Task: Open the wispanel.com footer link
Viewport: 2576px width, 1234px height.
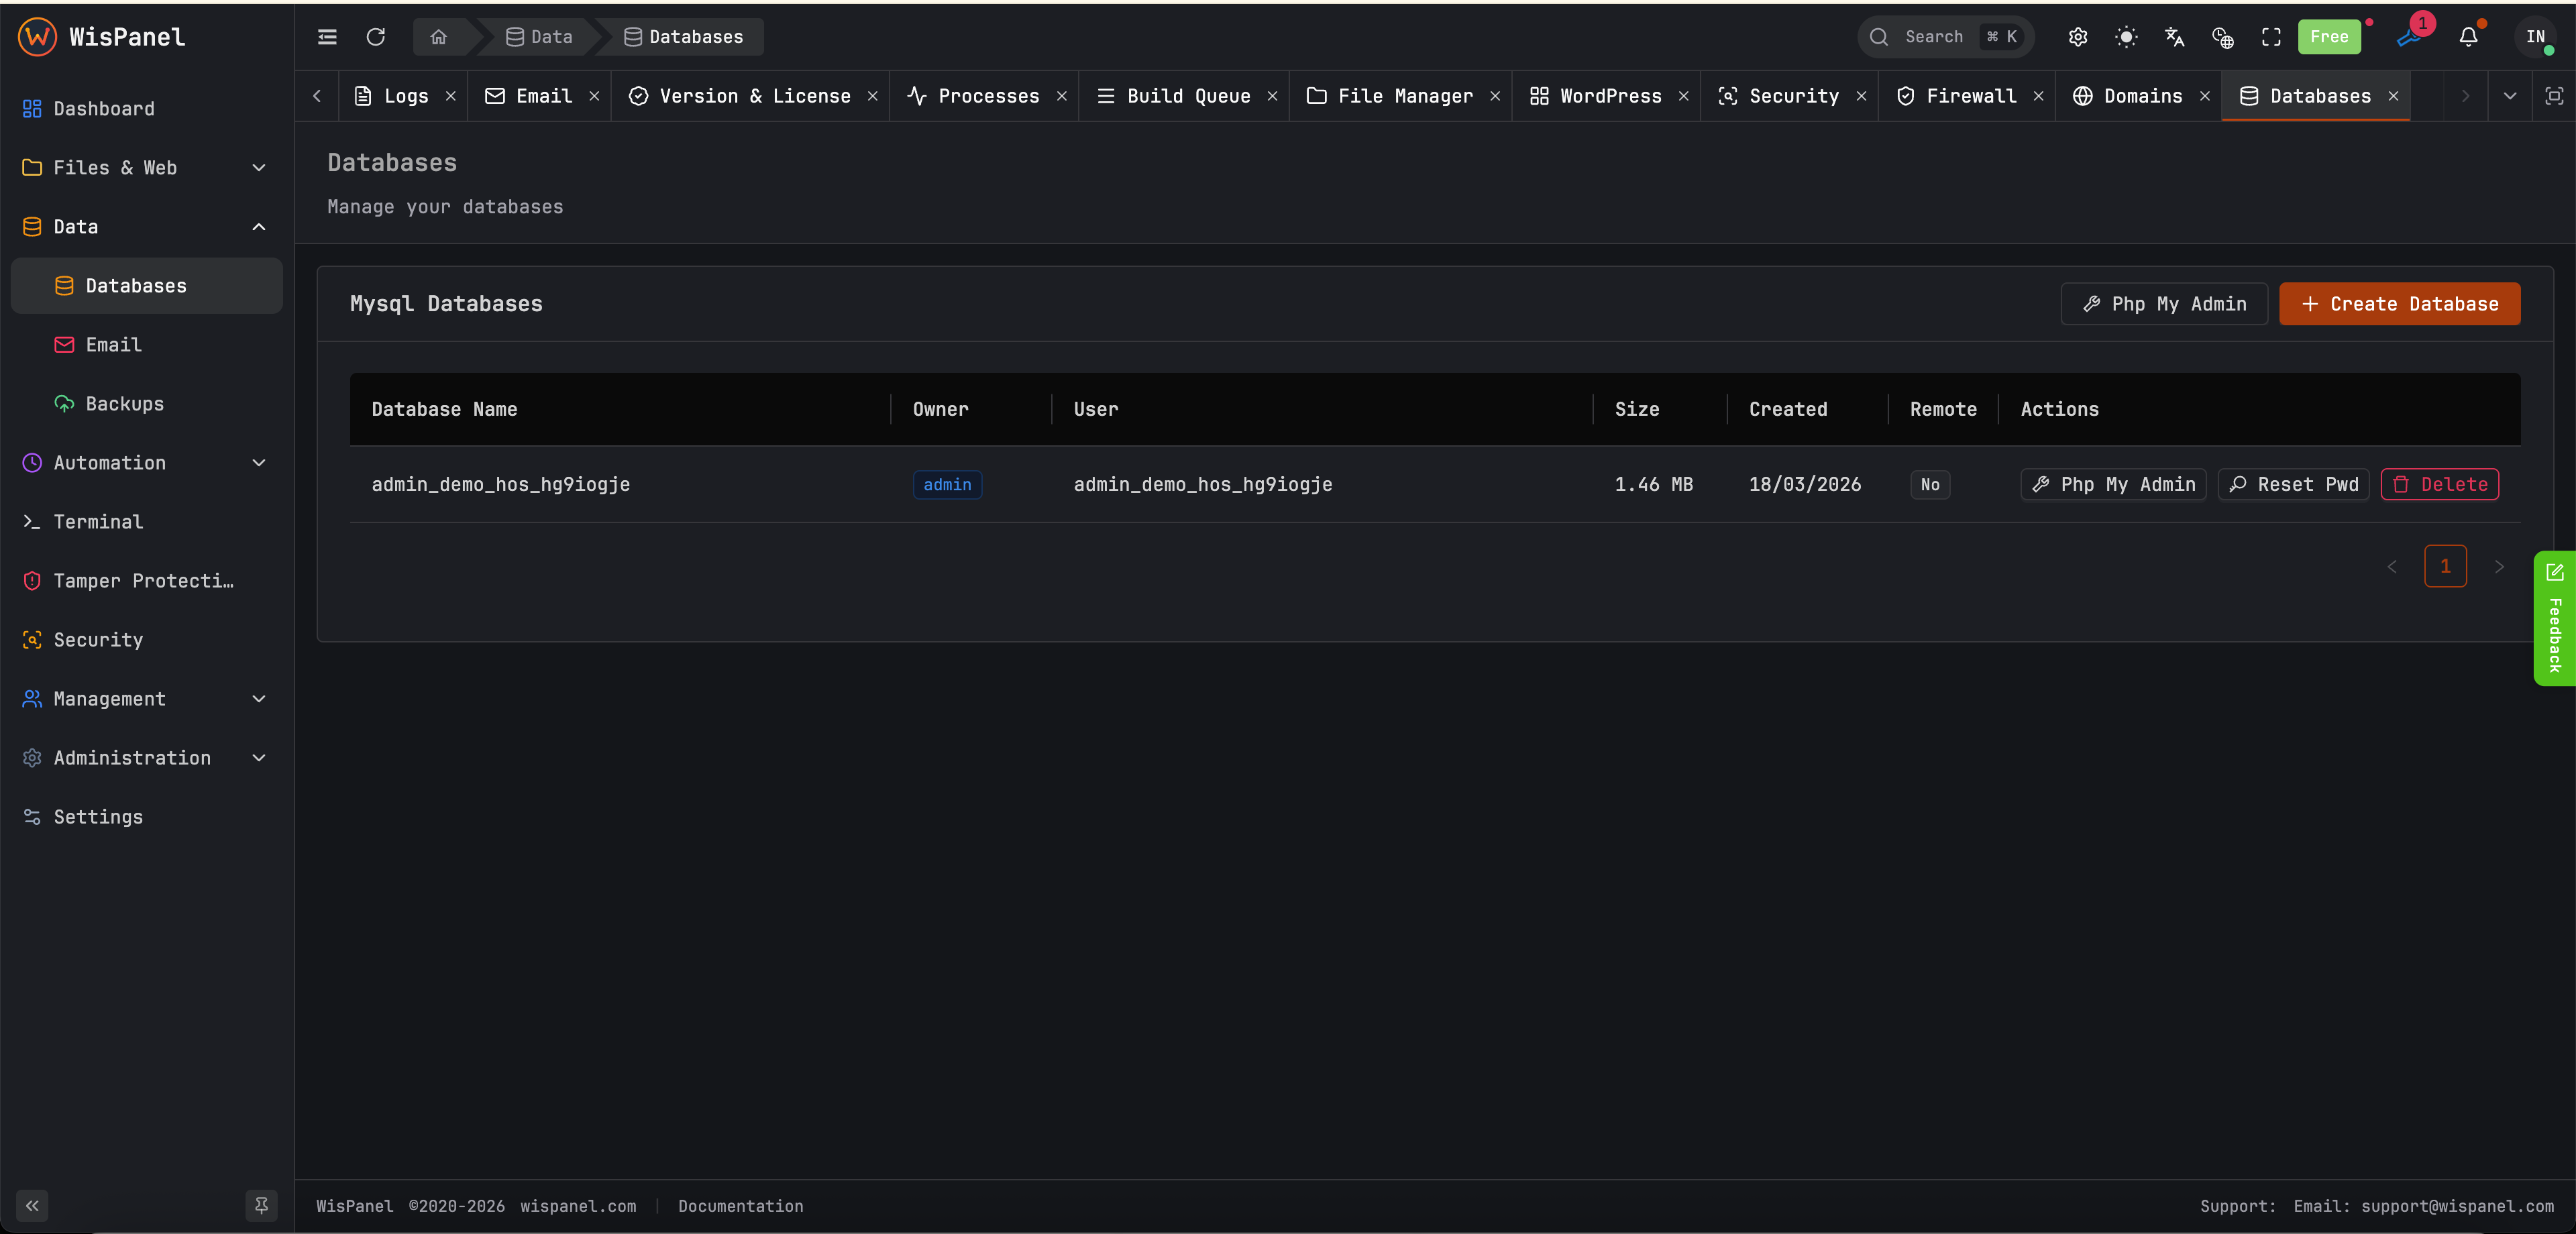Action: pyautogui.click(x=578, y=1206)
